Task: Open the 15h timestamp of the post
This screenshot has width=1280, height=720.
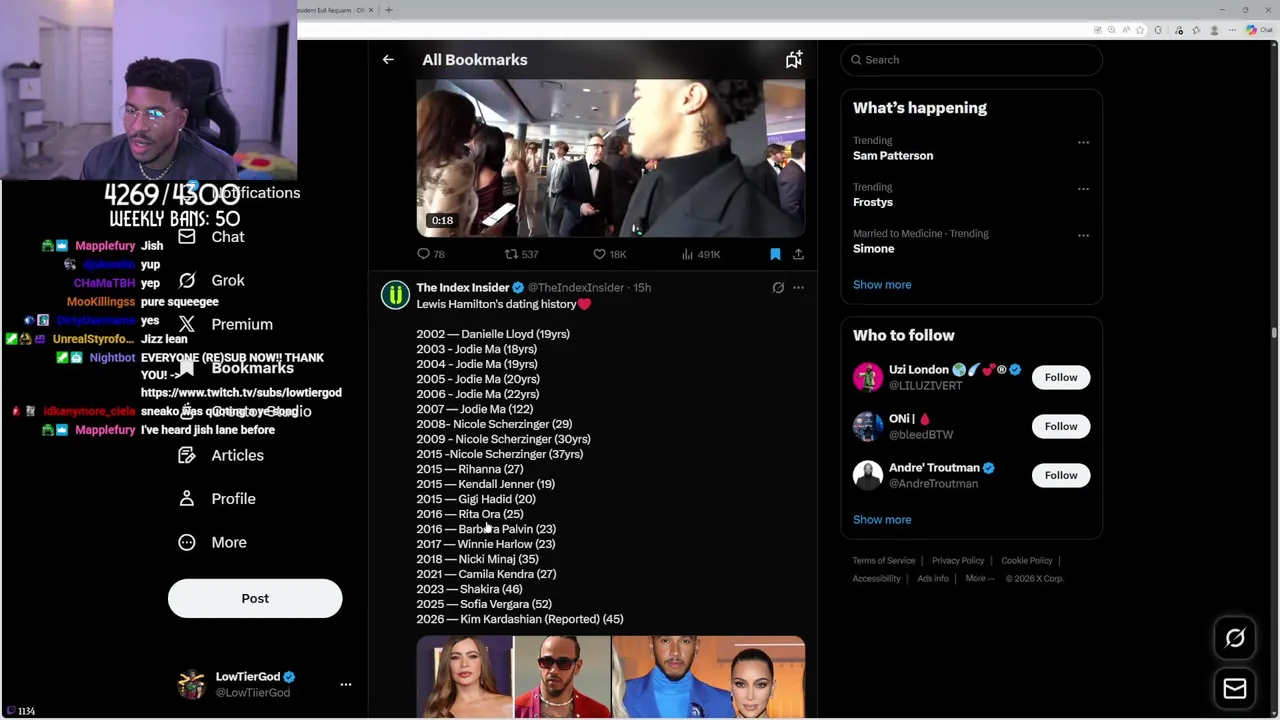Action: (642, 288)
